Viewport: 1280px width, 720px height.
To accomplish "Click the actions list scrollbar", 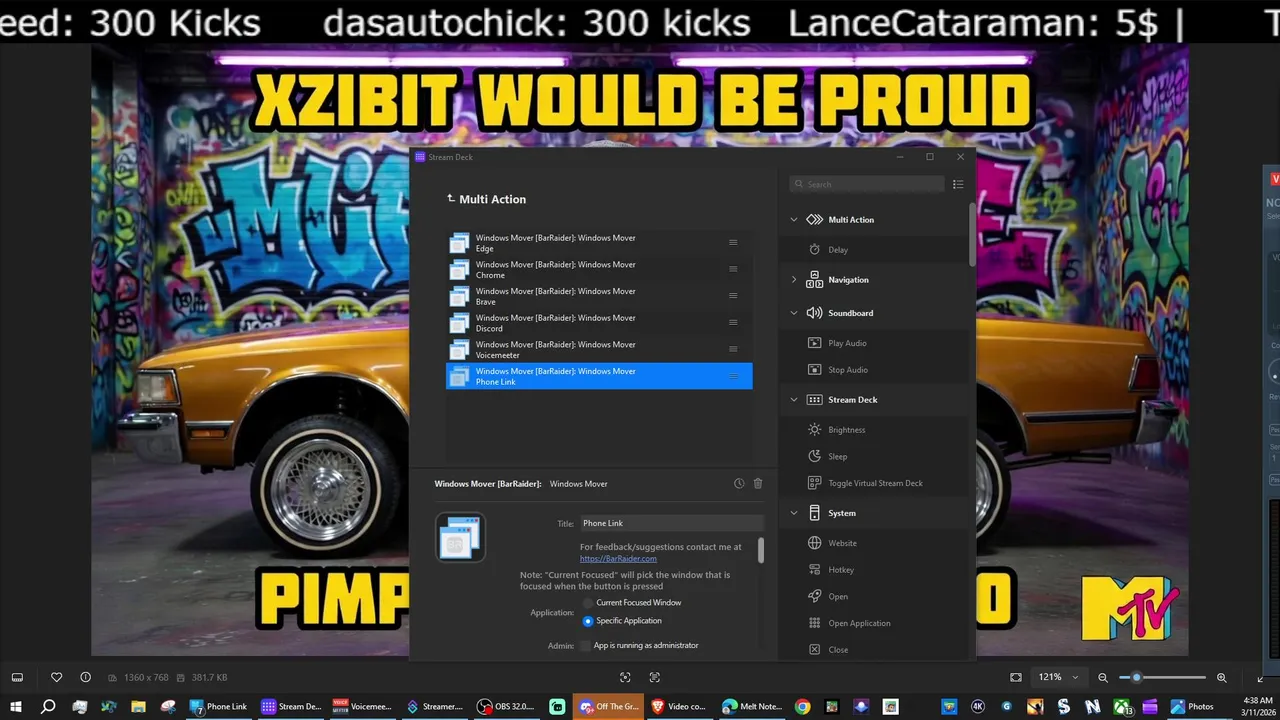I will point(972,235).
